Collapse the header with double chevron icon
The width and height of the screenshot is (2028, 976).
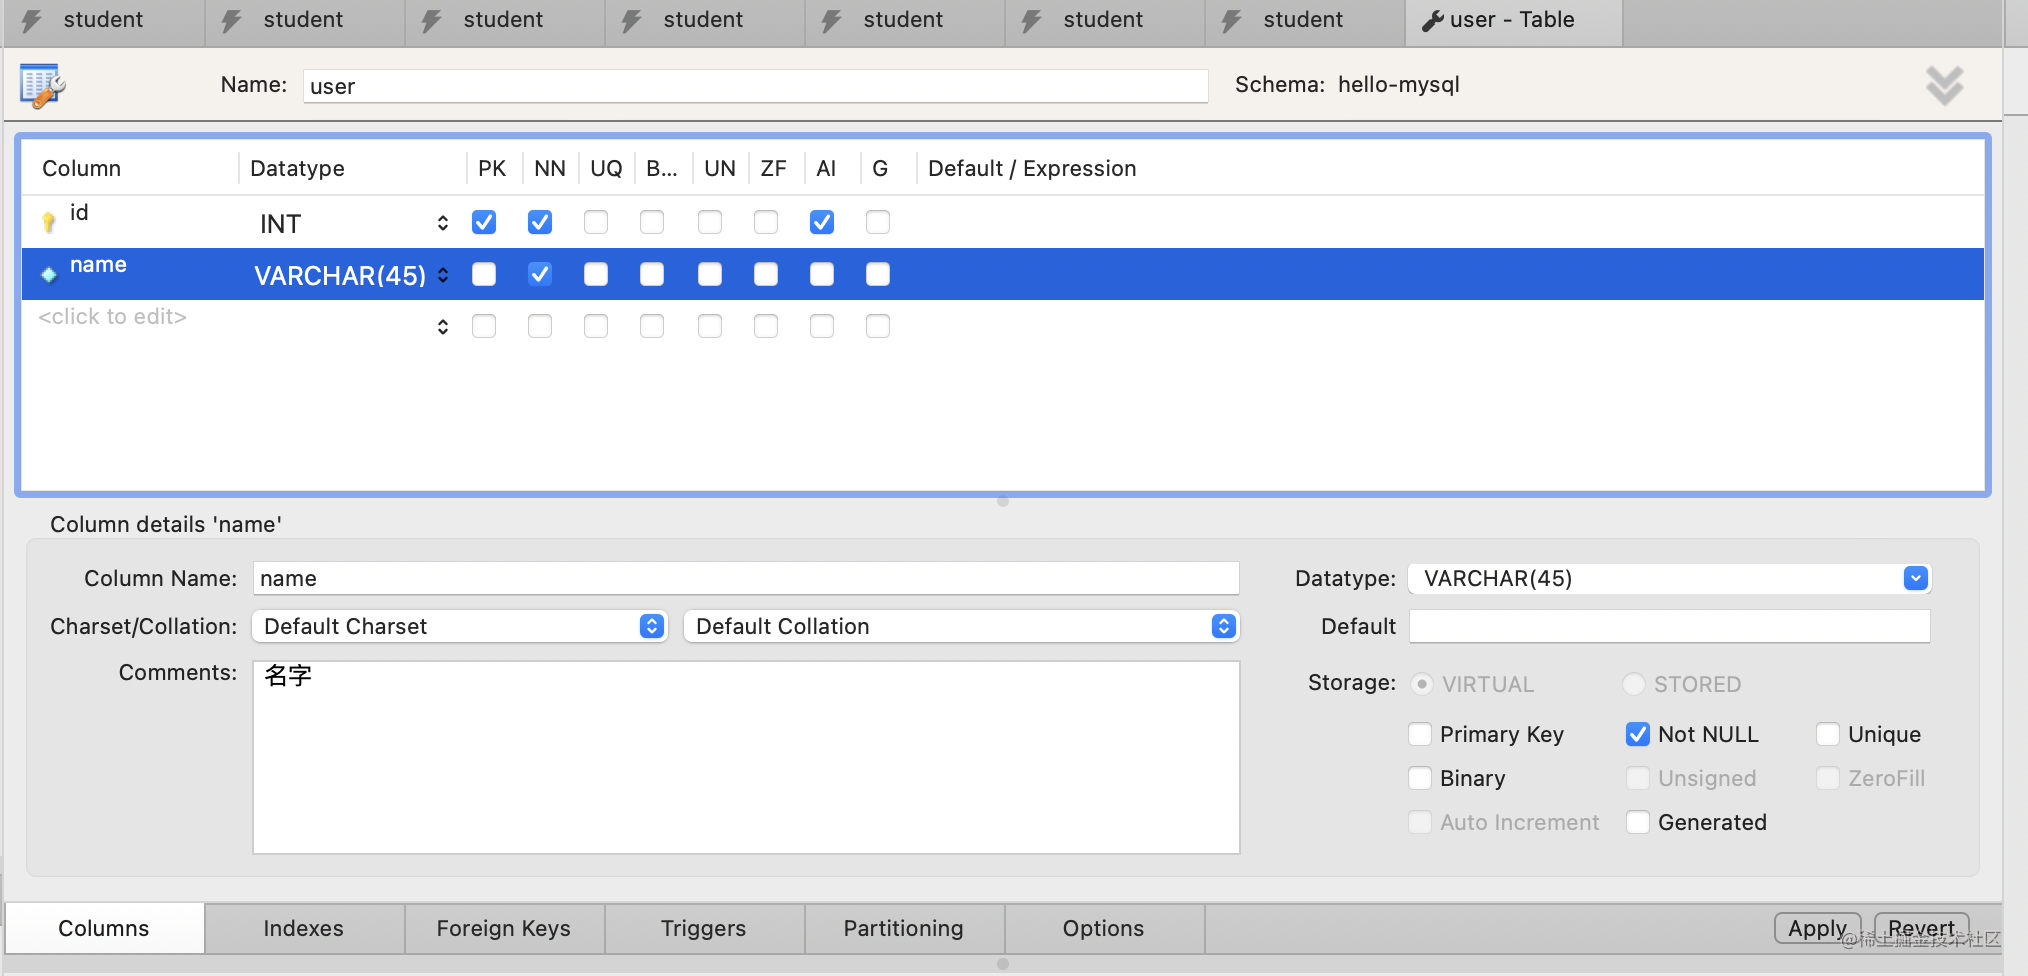pos(1944,86)
